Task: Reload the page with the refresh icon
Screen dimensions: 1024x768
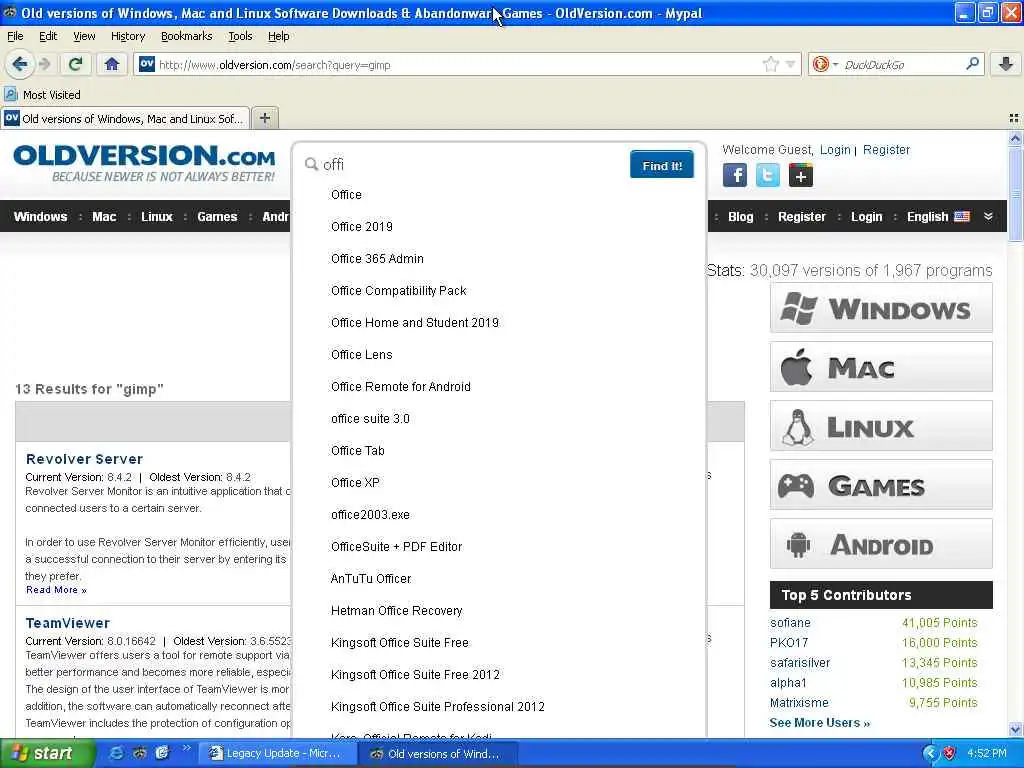Action: point(75,65)
